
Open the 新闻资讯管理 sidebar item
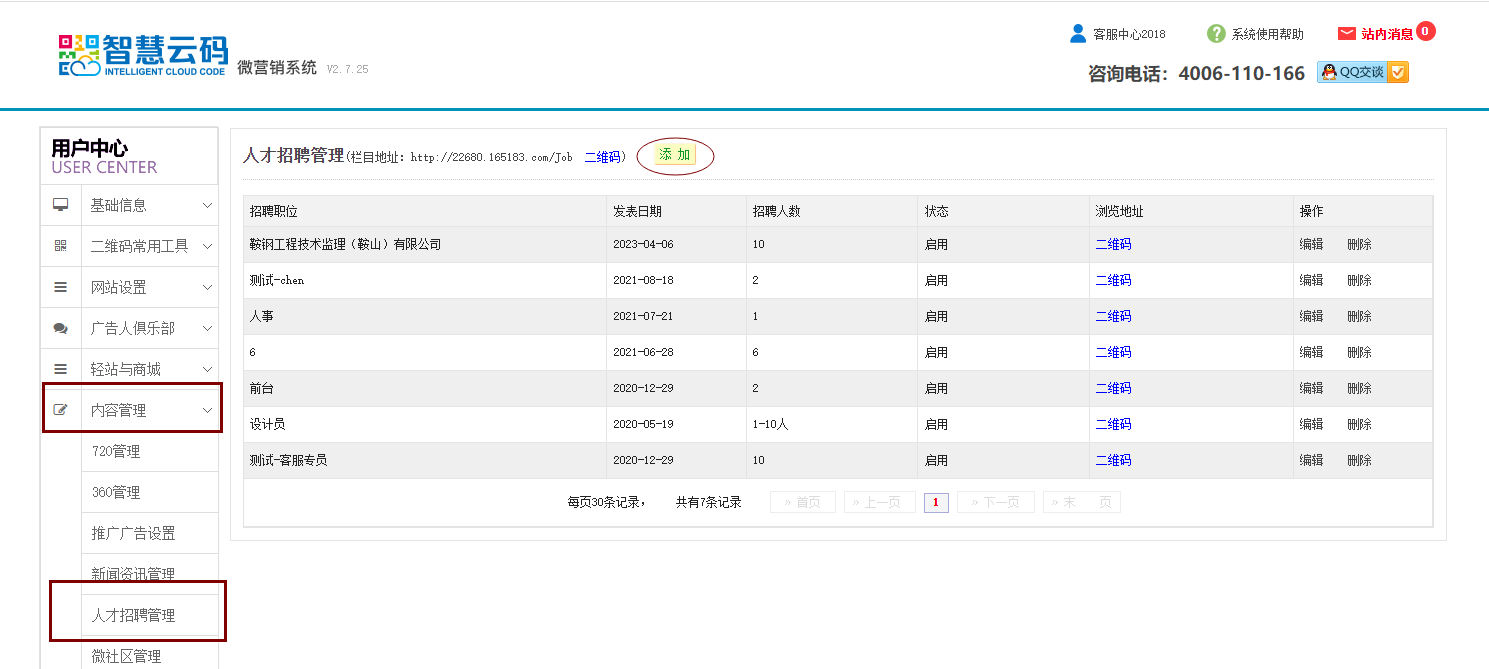click(x=133, y=574)
